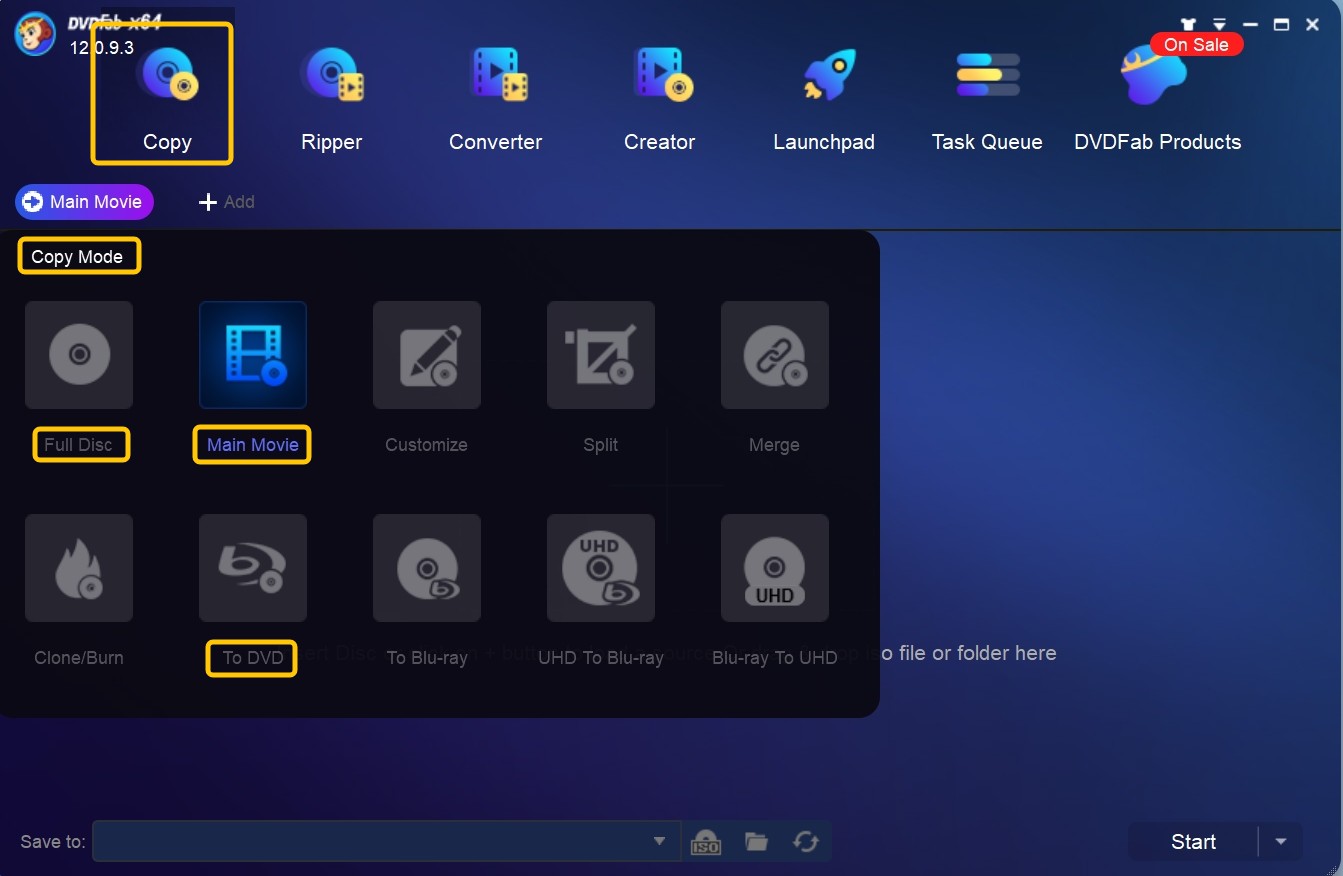Click the Clone/Burn label
1343x876 pixels.
pyautogui.click(x=79, y=658)
